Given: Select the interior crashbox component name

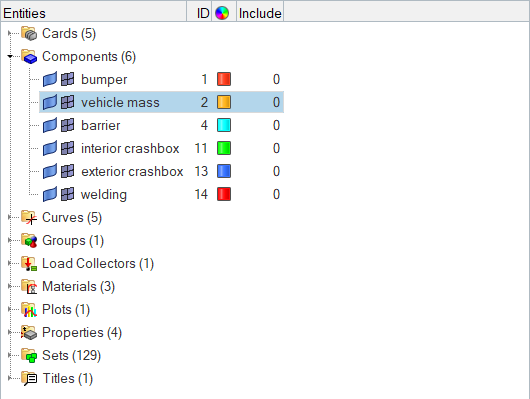Looking at the screenshot, I should pyautogui.click(x=130, y=148).
